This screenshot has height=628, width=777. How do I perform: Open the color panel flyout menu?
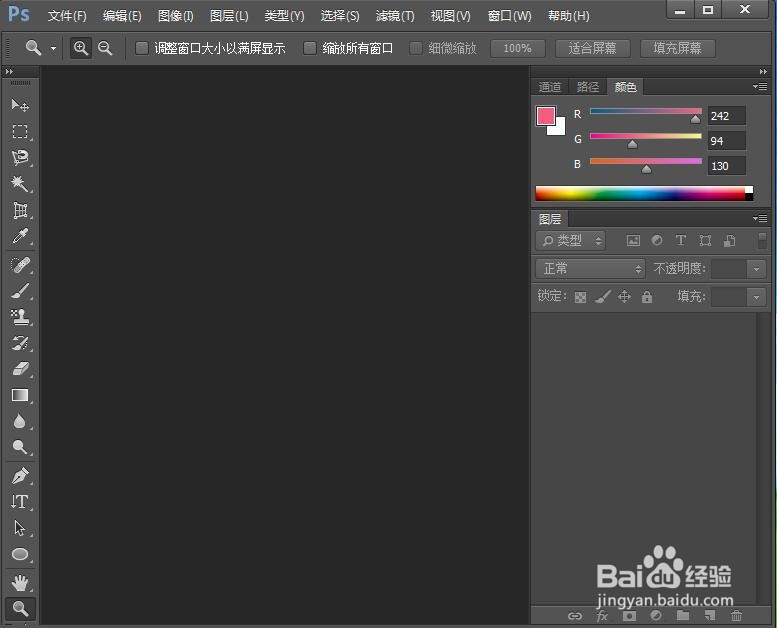[760, 87]
